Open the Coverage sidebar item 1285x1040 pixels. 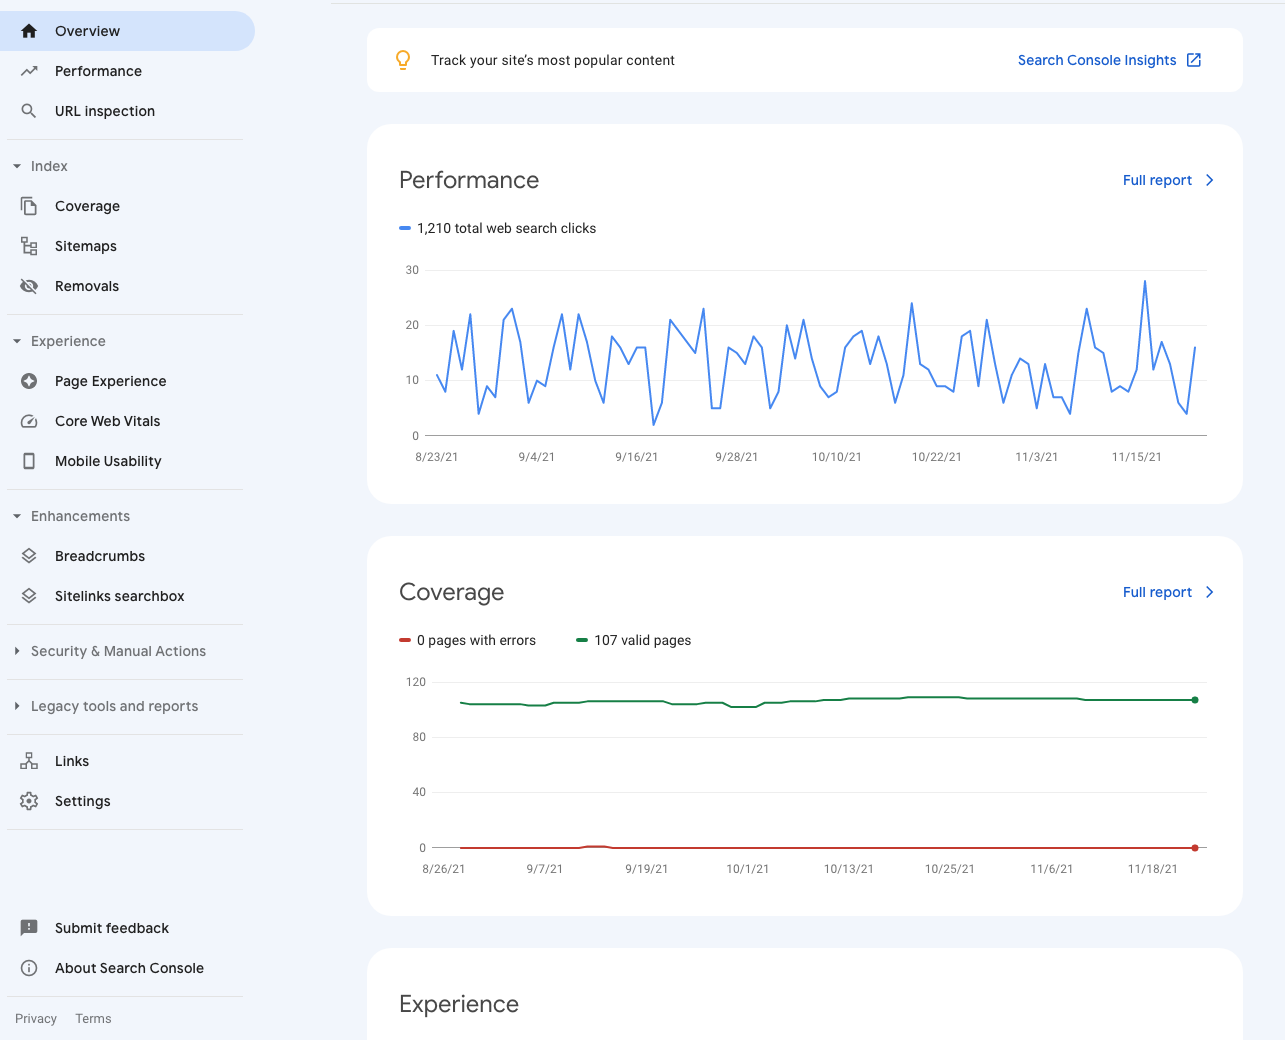coord(127,206)
